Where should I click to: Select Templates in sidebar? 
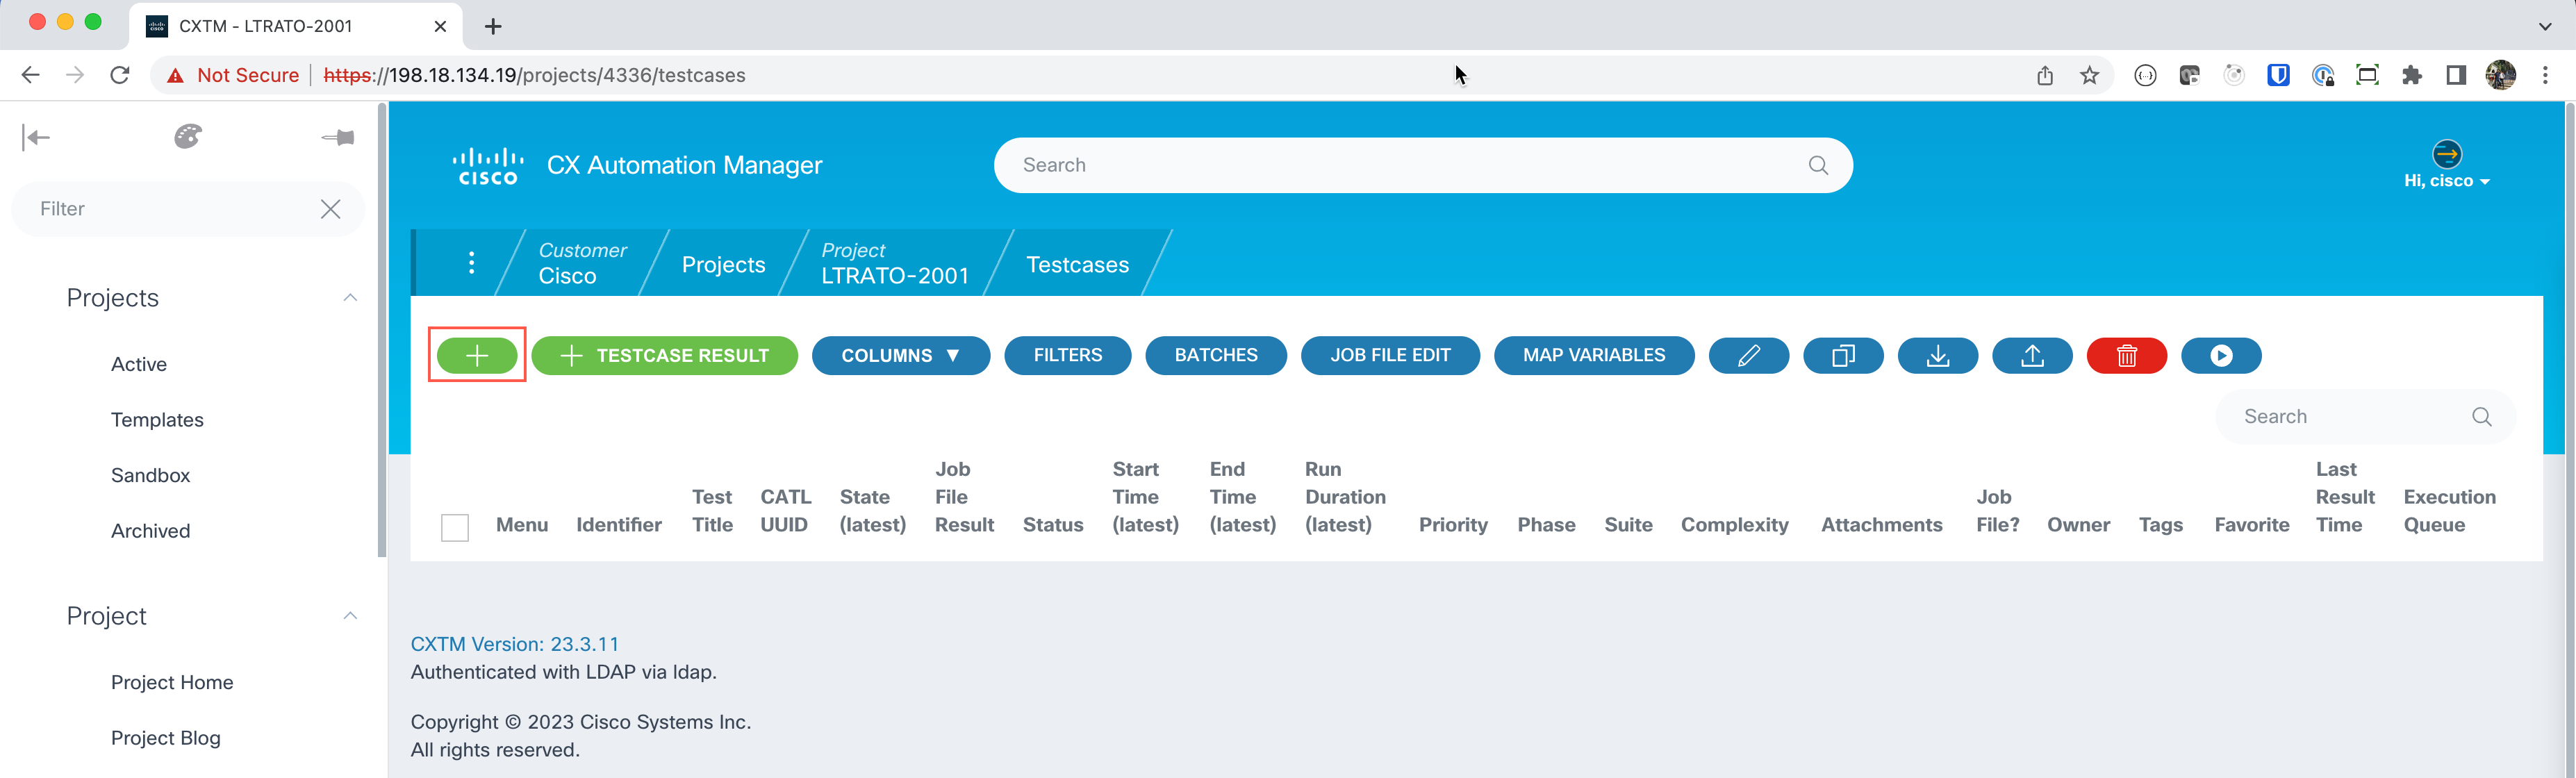(x=157, y=420)
